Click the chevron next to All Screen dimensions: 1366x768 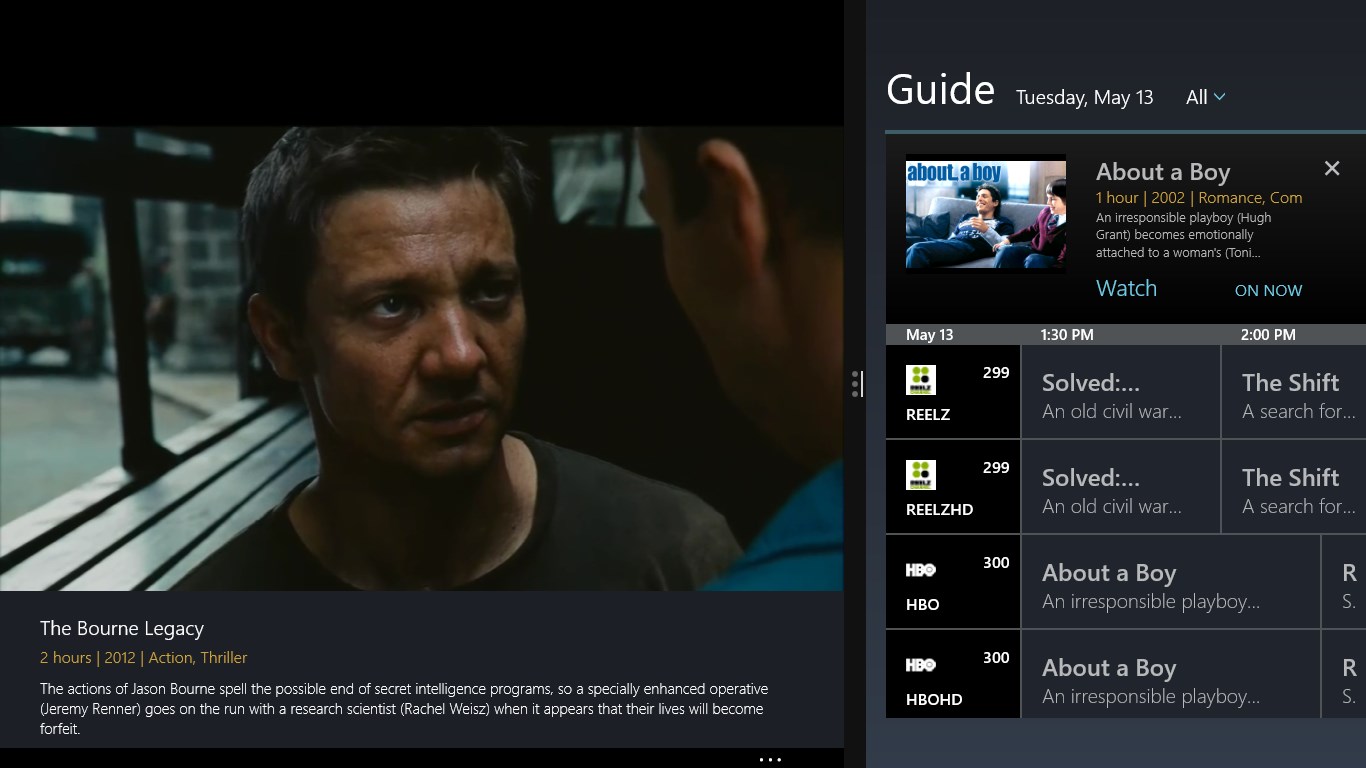coord(1218,97)
